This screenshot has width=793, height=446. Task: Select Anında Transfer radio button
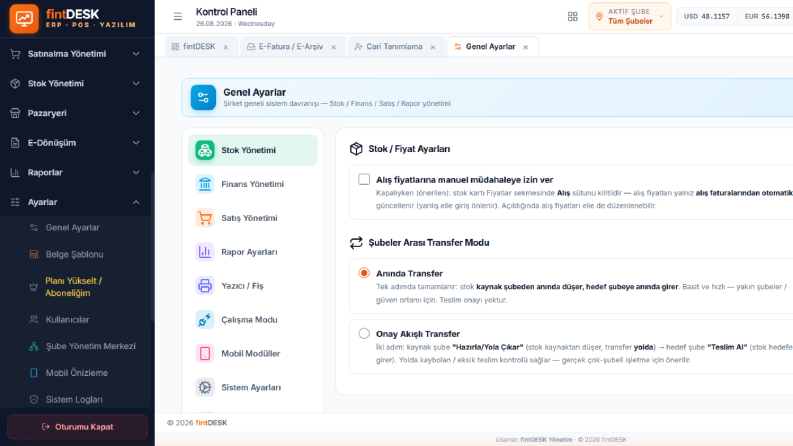point(364,273)
